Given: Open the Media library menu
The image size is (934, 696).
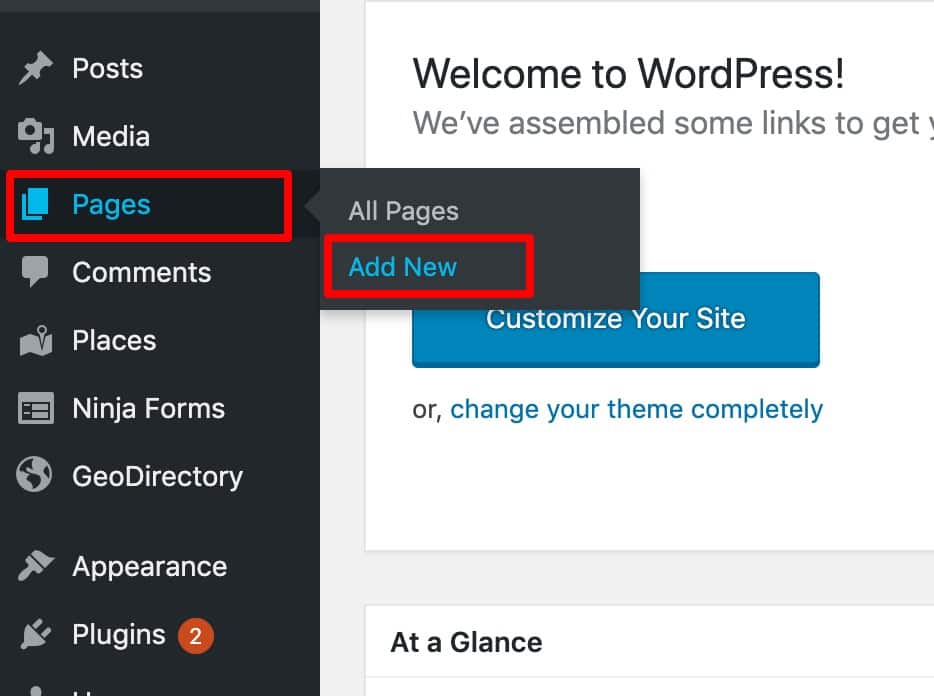Looking at the screenshot, I should click(x=111, y=137).
